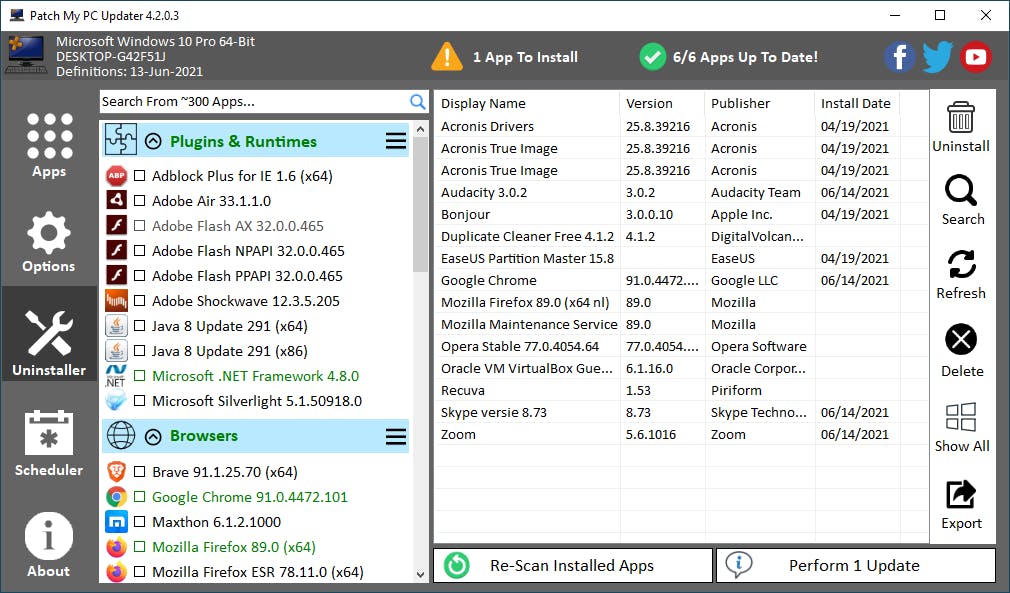
Task: Open Browsers category hamburger menu
Action: click(x=395, y=437)
